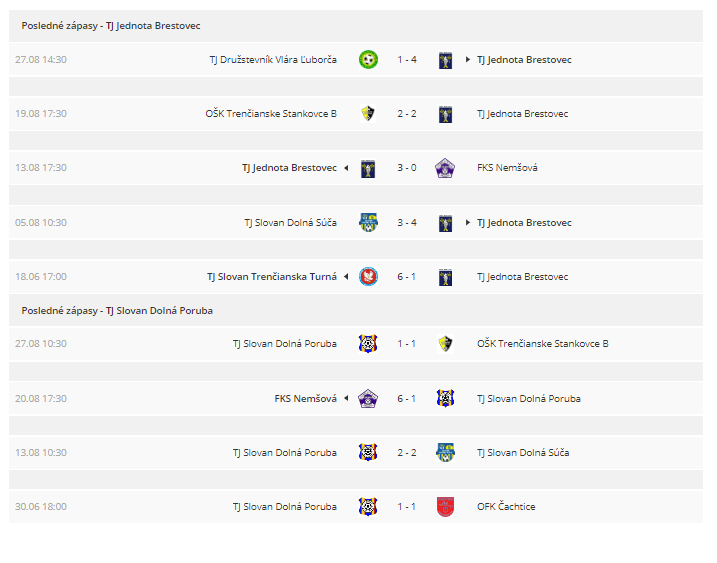The image size is (717, 563).
Task: Select the 30.06 18:00 match row date
Action: pyautogui.click(x=41, y=507)
